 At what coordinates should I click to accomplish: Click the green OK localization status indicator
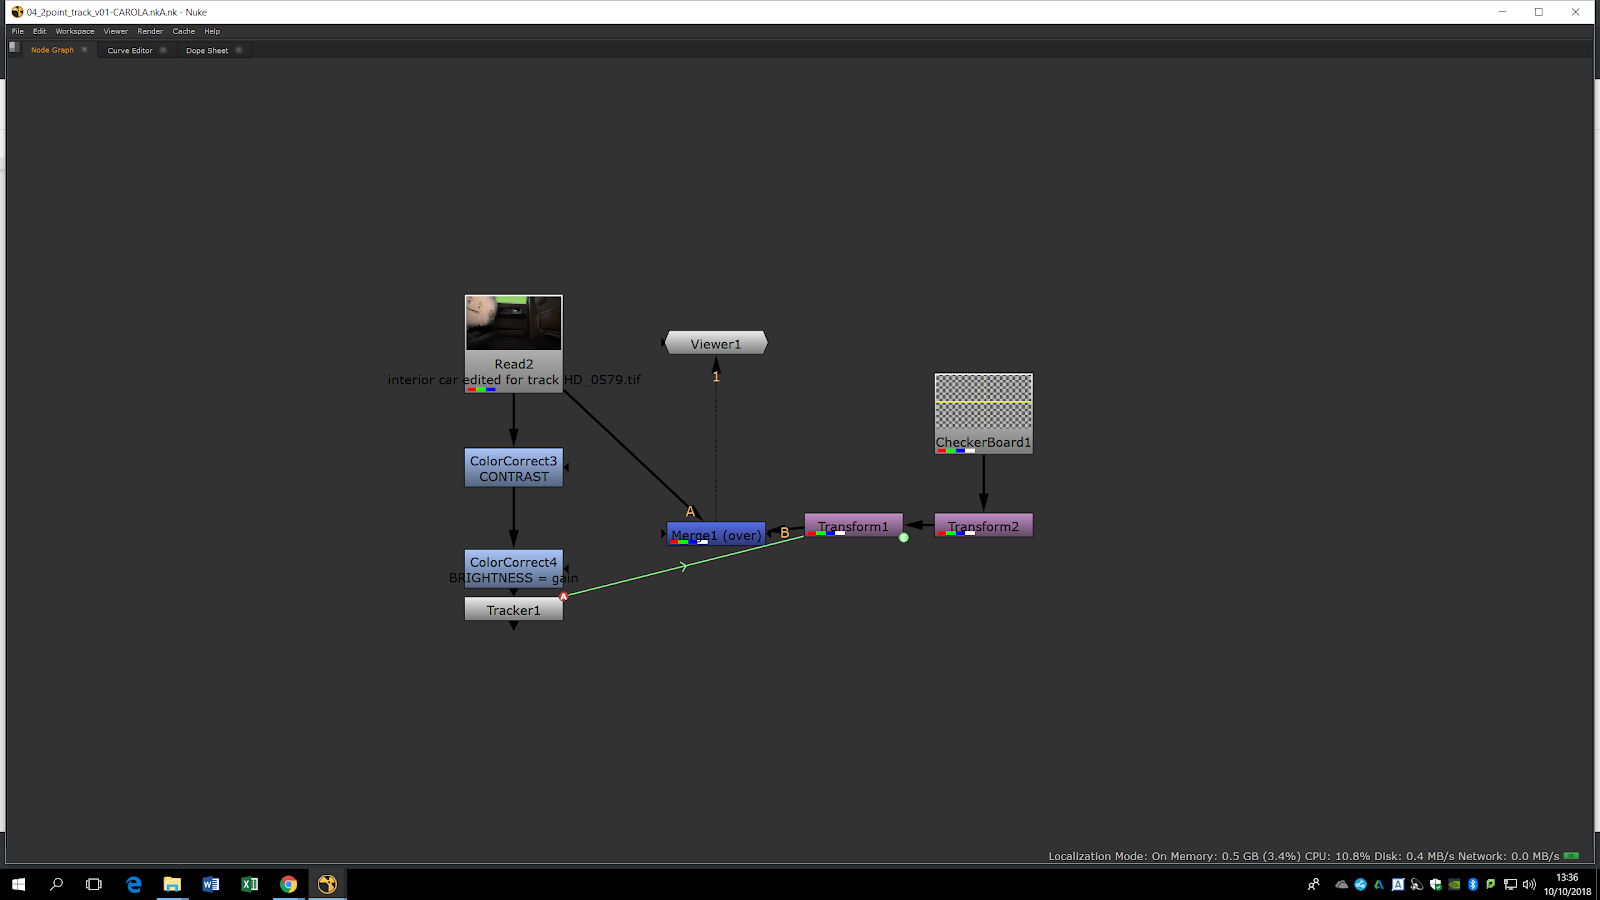tap(1571, 856)
